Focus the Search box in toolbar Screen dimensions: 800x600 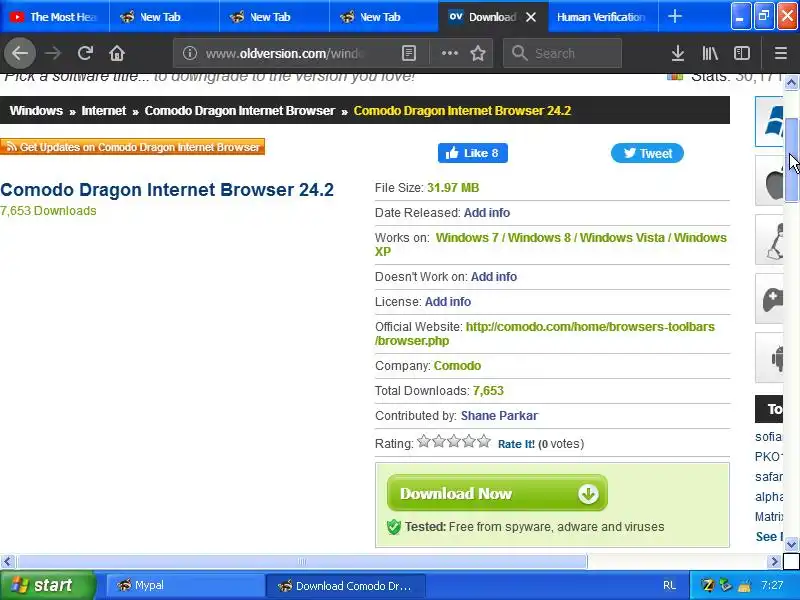562,53
